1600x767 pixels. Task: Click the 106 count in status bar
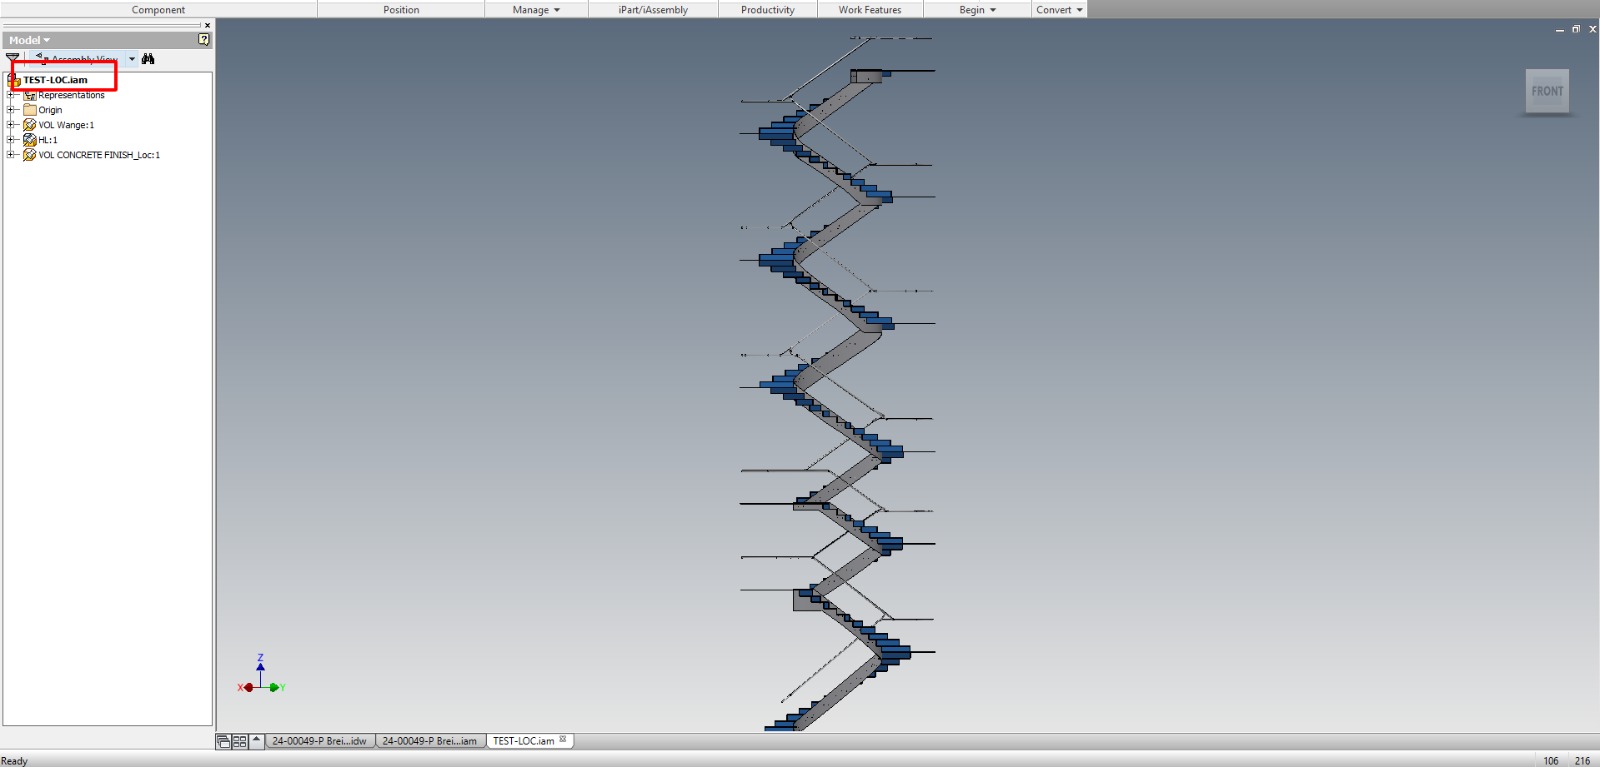pyautogui.click(x=1551, y=761)
